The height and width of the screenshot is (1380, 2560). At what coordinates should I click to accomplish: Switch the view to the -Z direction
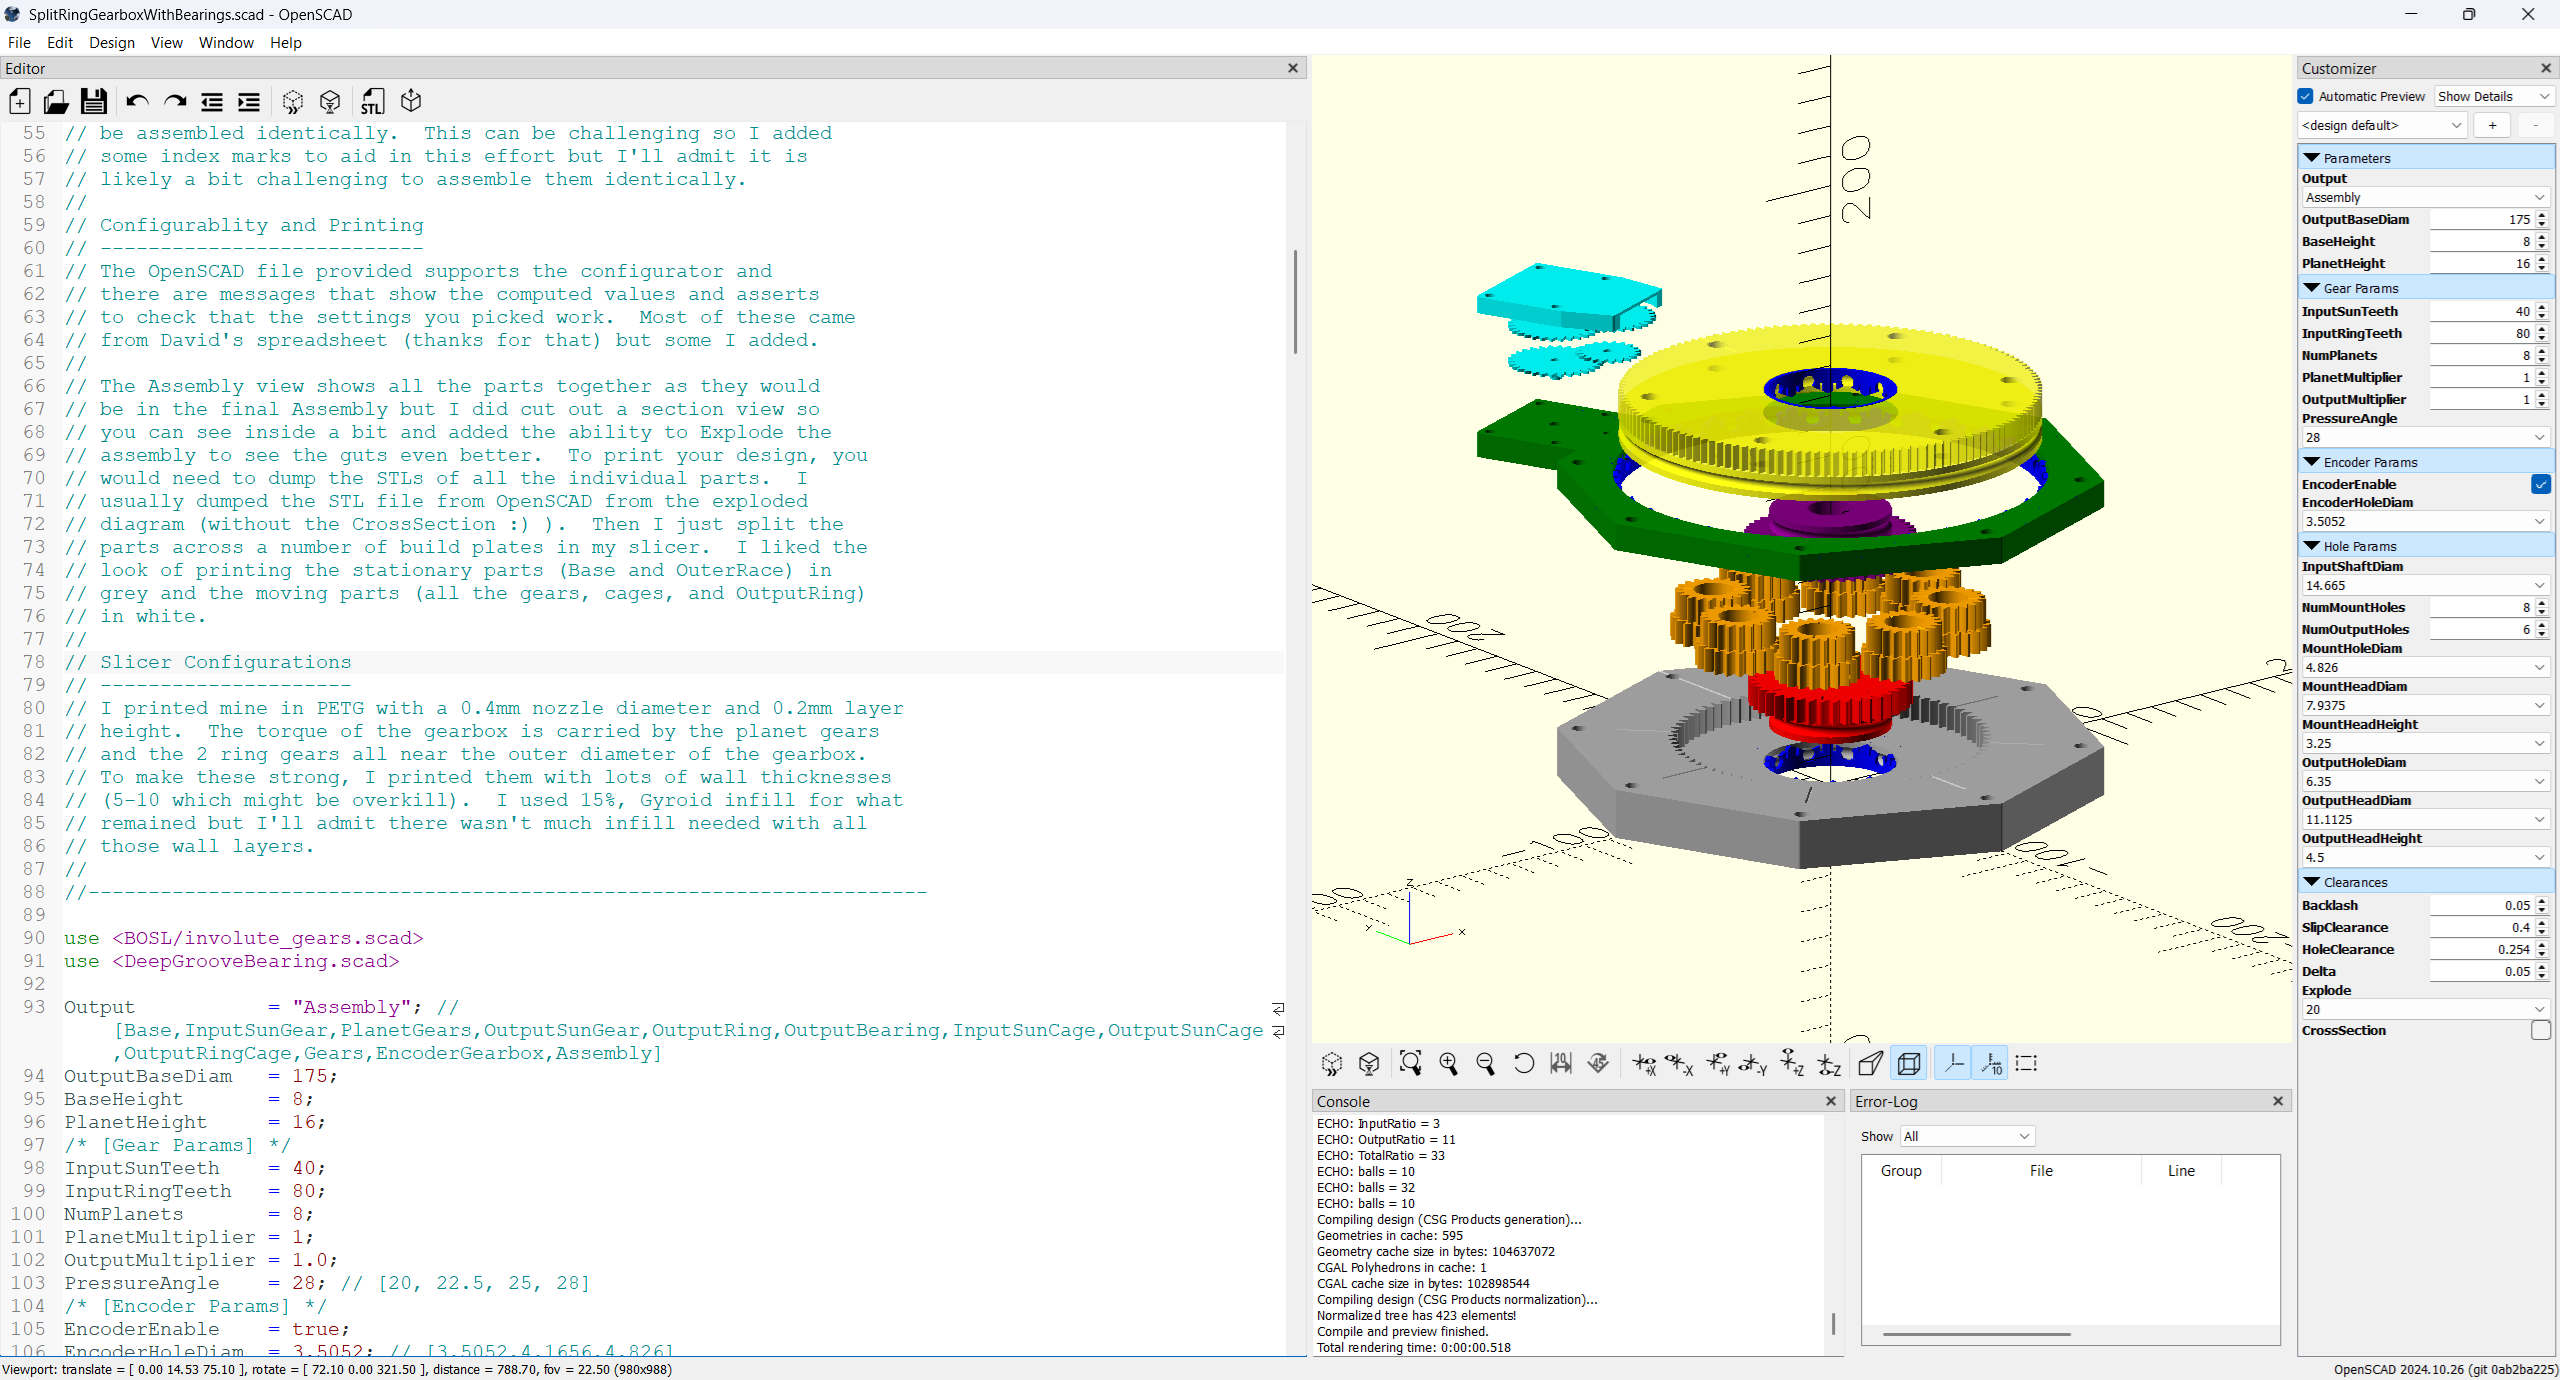tap(1830, 1063)
